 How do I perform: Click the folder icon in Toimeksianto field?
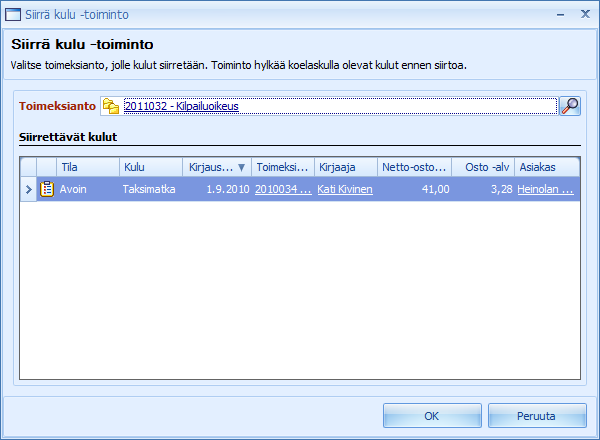(111, 106)
